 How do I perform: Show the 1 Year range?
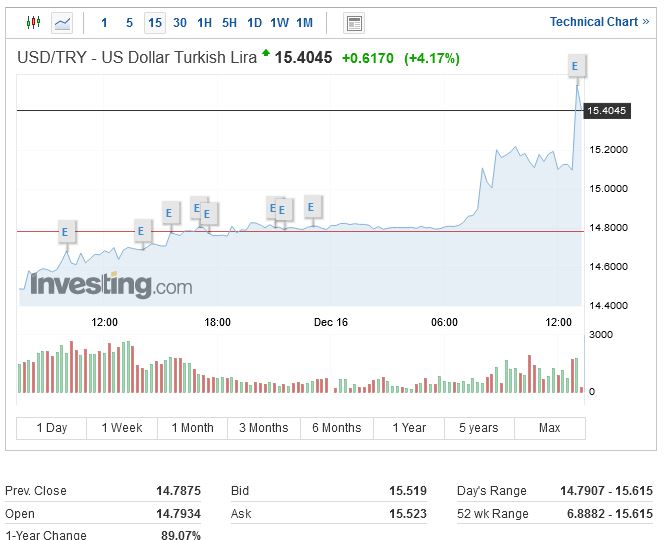click(409, 428)
